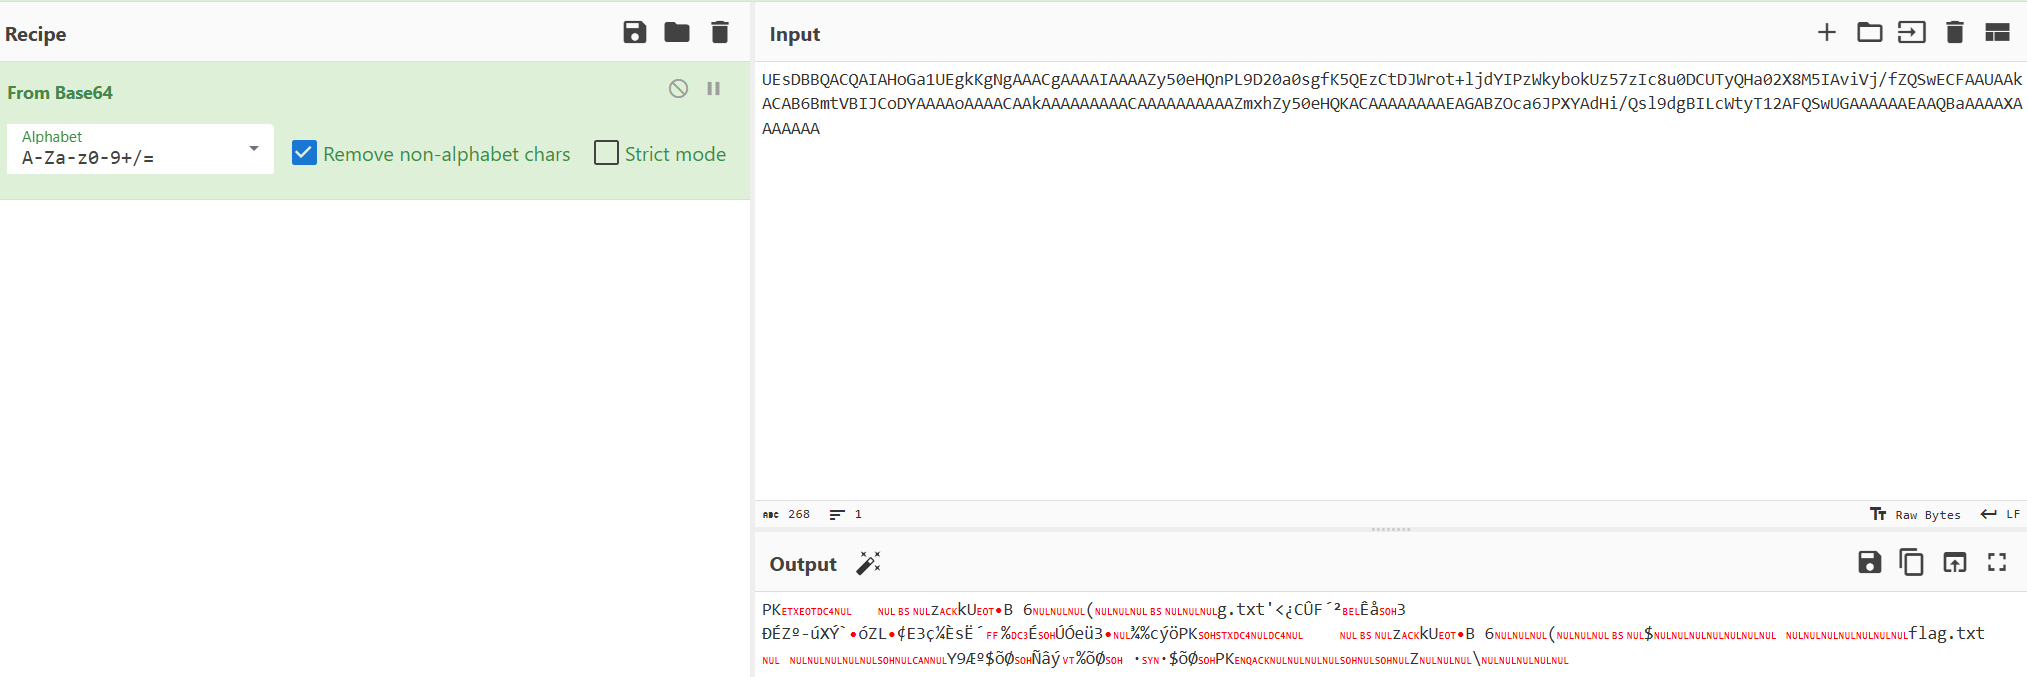This screenshot has width=2027, height=677.
Task: Maximise the output pane
Action: coord(1997,563)
